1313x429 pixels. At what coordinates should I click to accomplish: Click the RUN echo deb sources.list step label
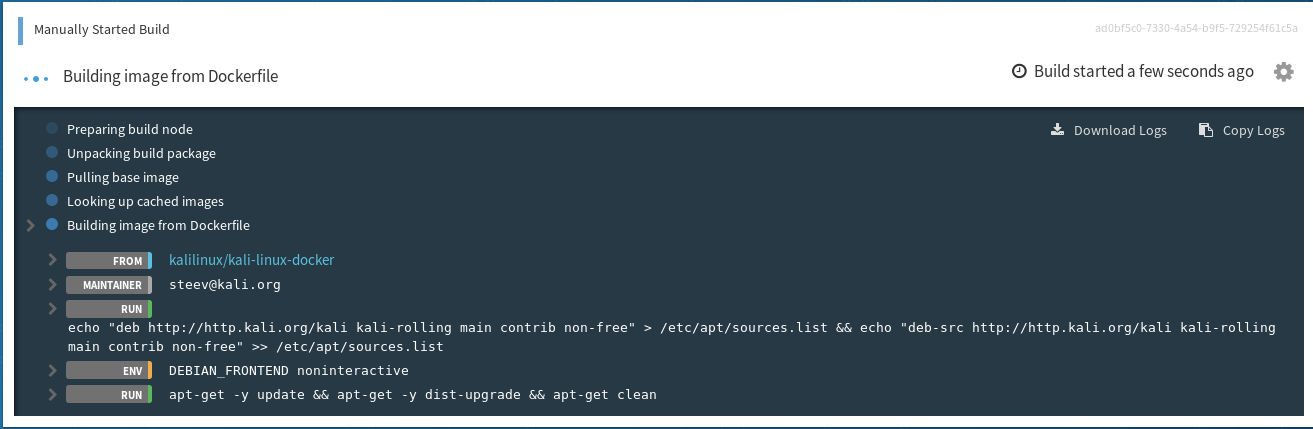coord(109,309)
